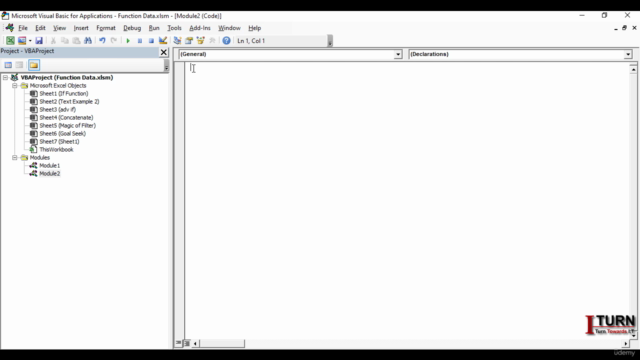Open the Object Browser icon

[200, 40]
